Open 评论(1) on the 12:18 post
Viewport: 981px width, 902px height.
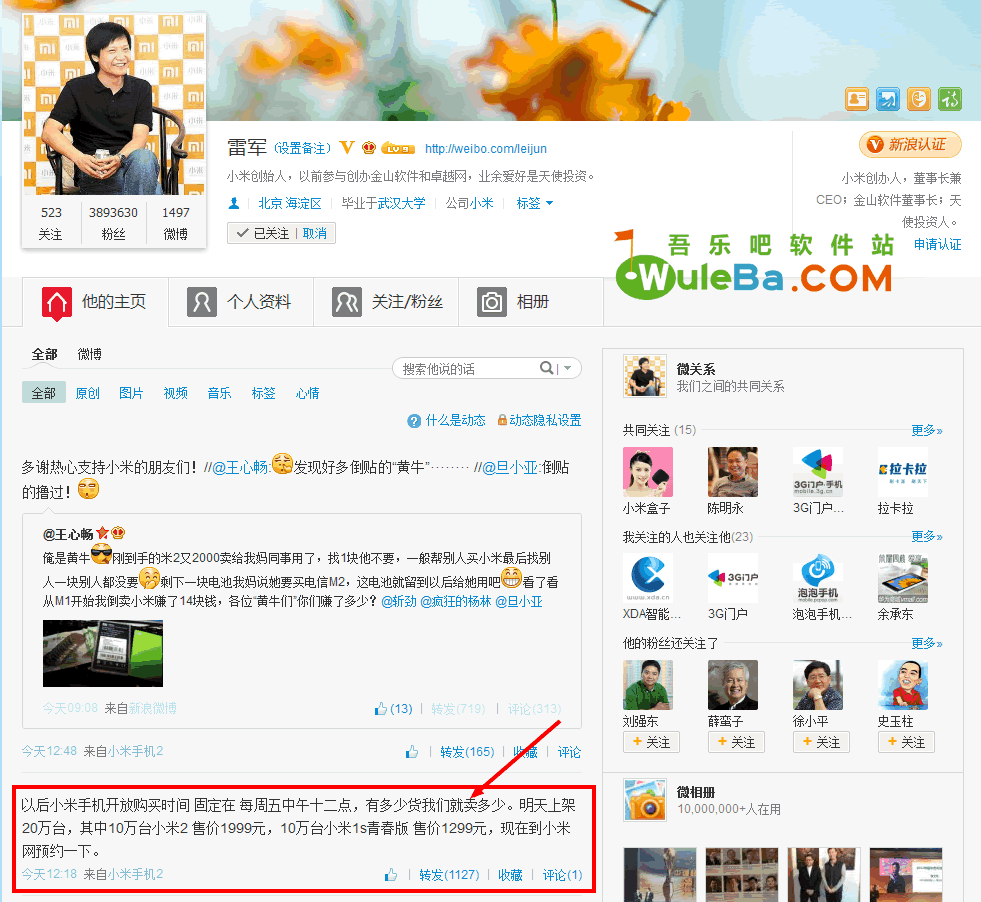(x=562, y=874)
